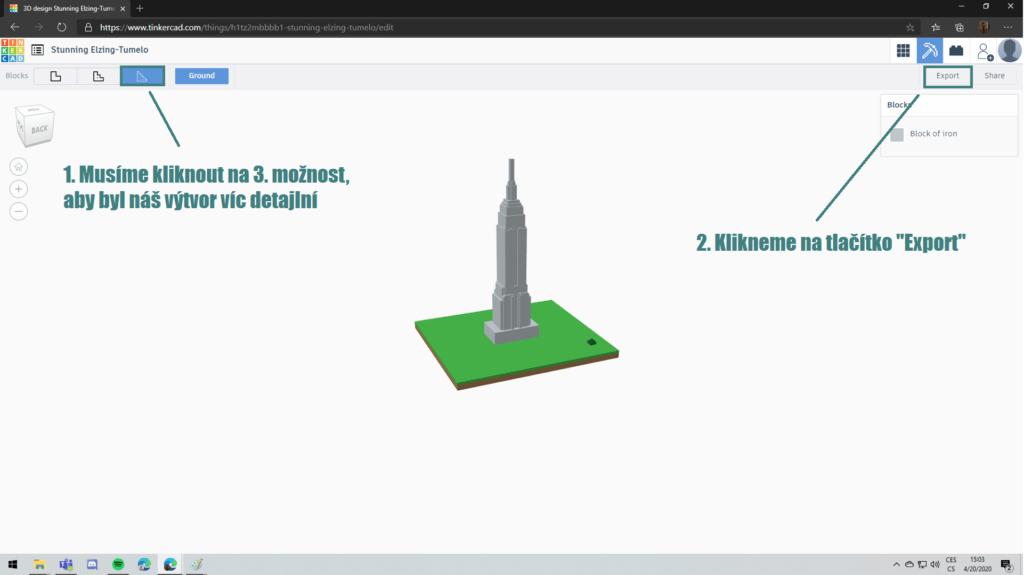Open the user profile avatar
Image resolution: width=1024 pixels, height=575 pixels.
pos(1009,50)
